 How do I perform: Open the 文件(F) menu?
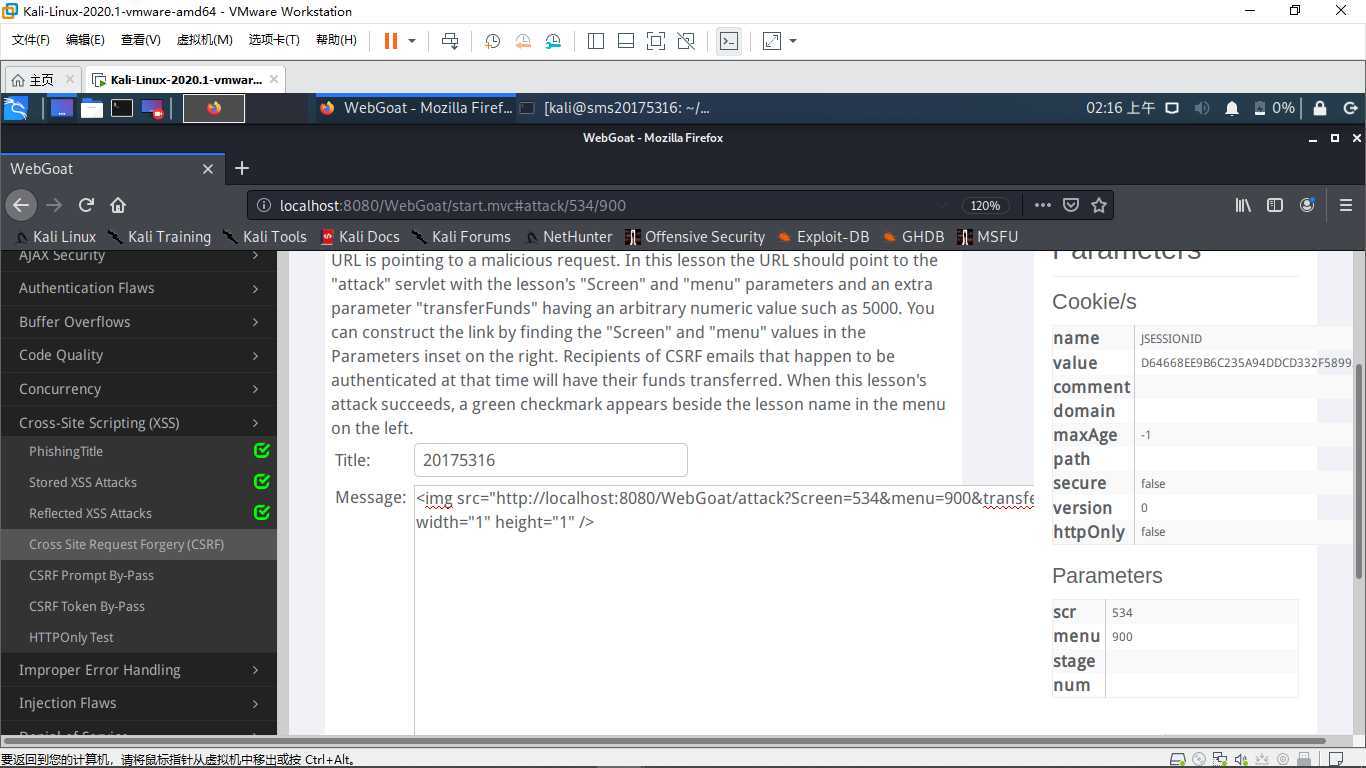pyautogui.click(x=31, y=40)
